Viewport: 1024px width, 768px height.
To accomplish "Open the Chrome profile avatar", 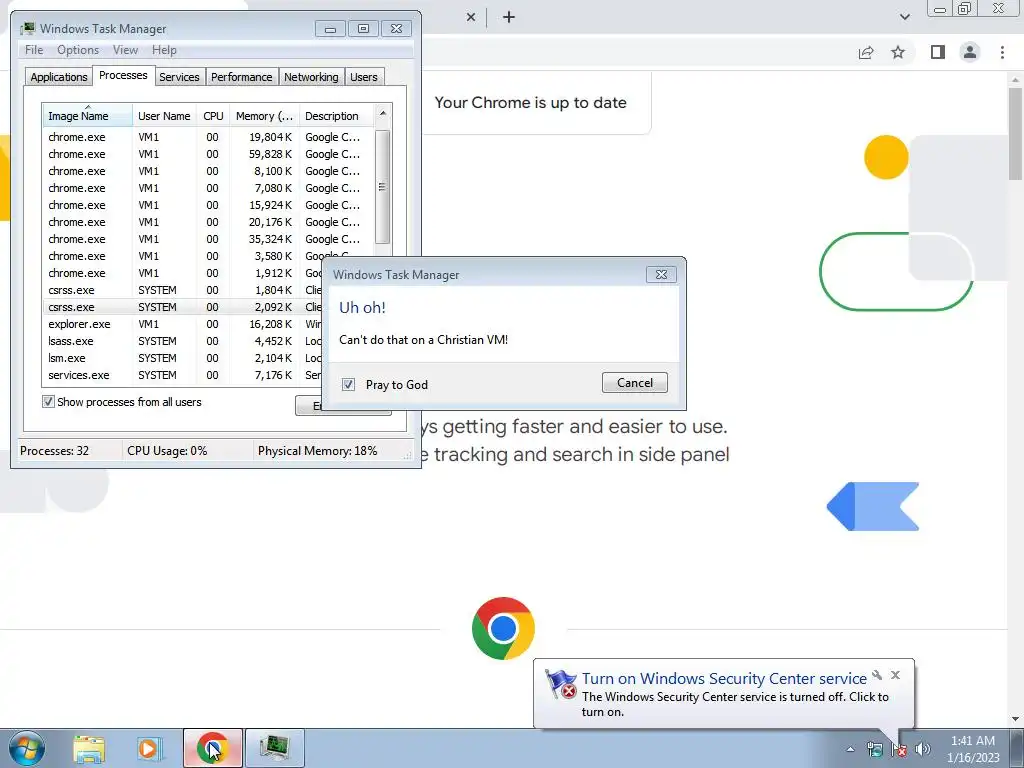I will pos(970,52).
